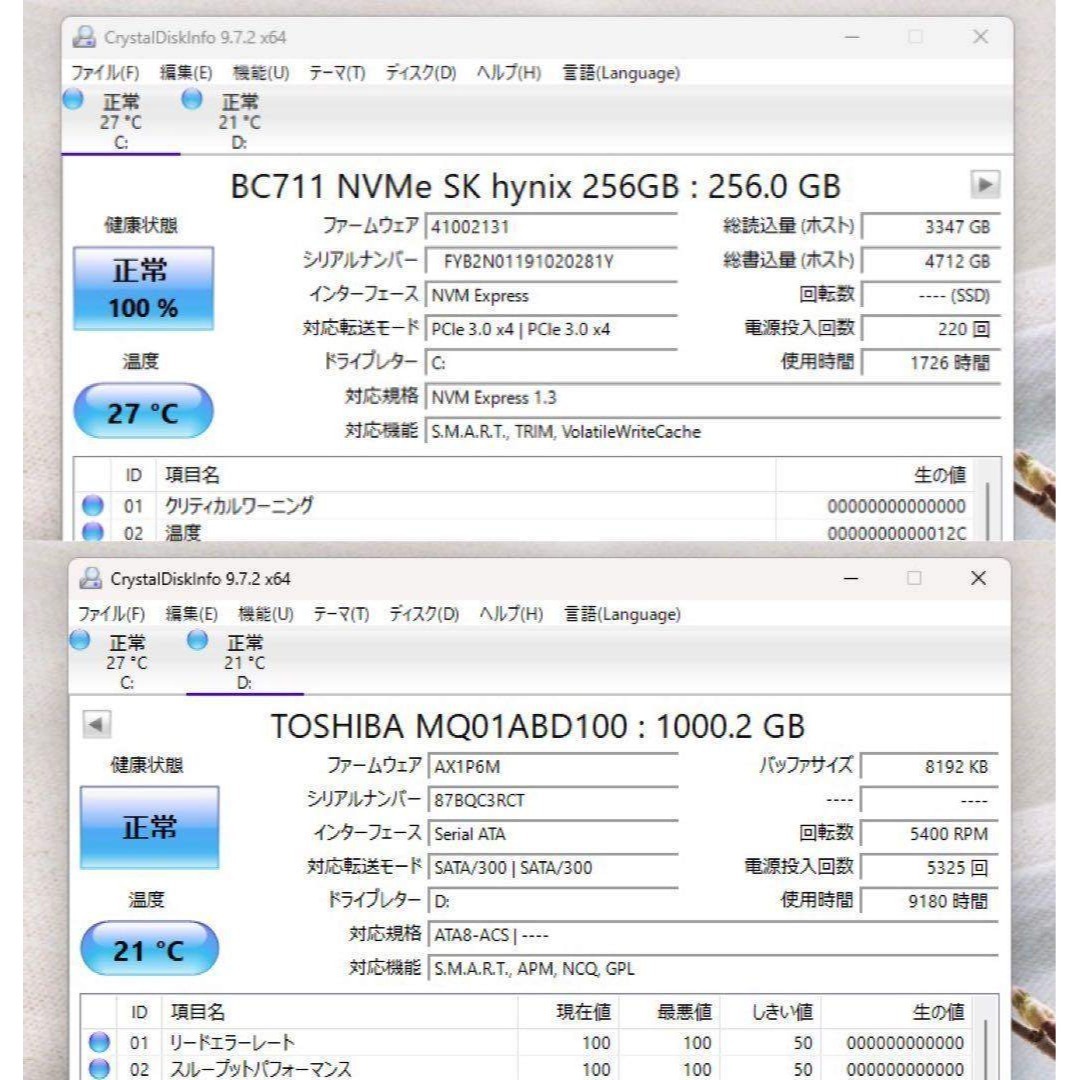
Task: Click the status dot beside 温度 attribute row
Action: pos(92,531)
